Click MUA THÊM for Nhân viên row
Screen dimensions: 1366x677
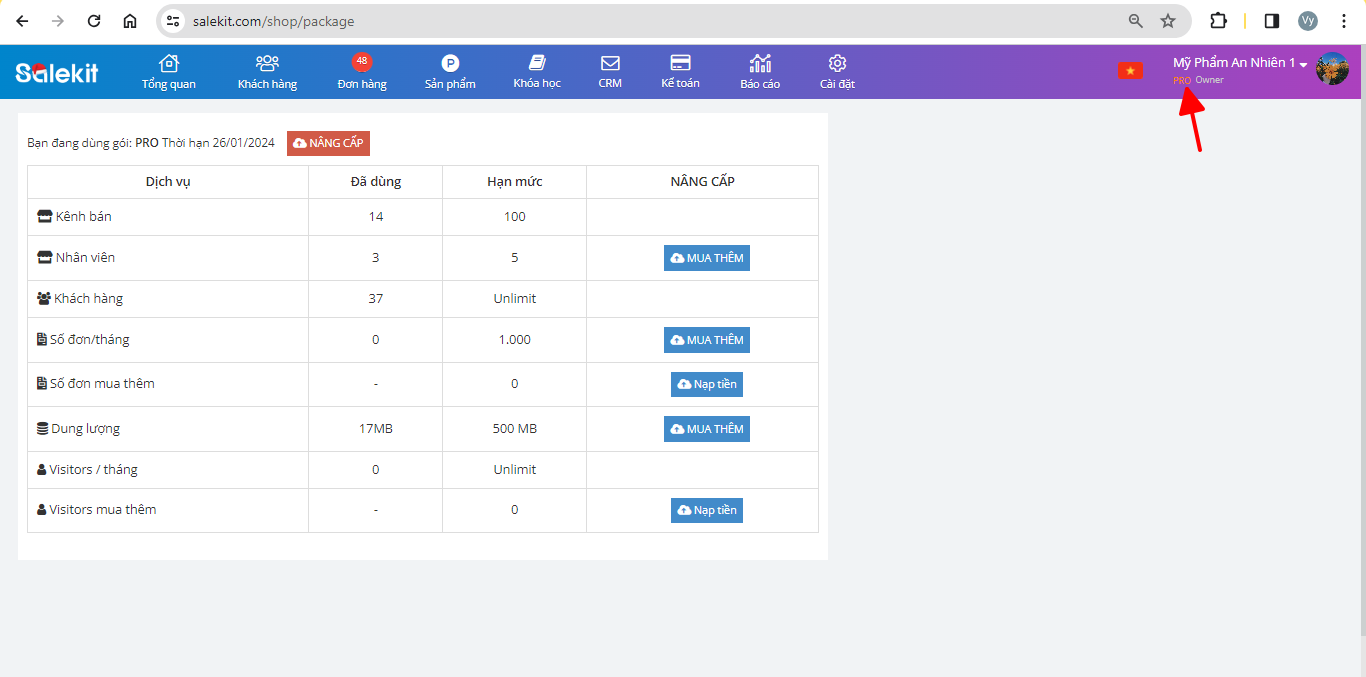pos(706,258)
